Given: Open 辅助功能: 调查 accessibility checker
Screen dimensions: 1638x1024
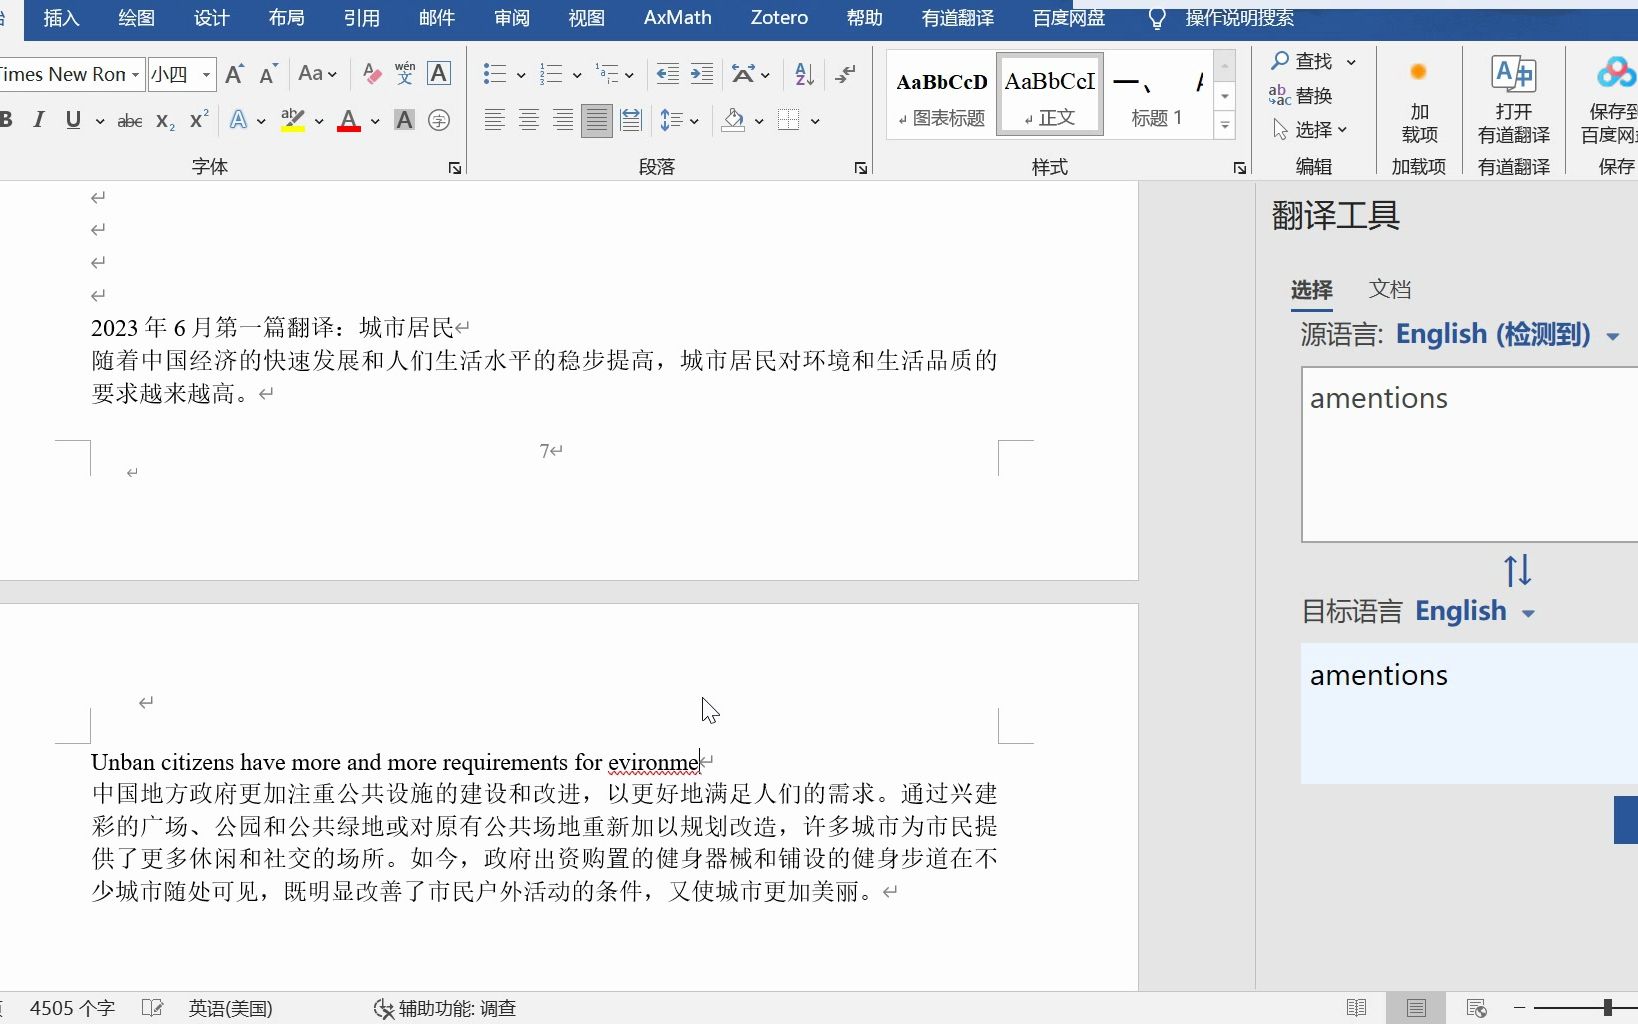Looking at the screenshot, I should click(x=444, y=1008).
